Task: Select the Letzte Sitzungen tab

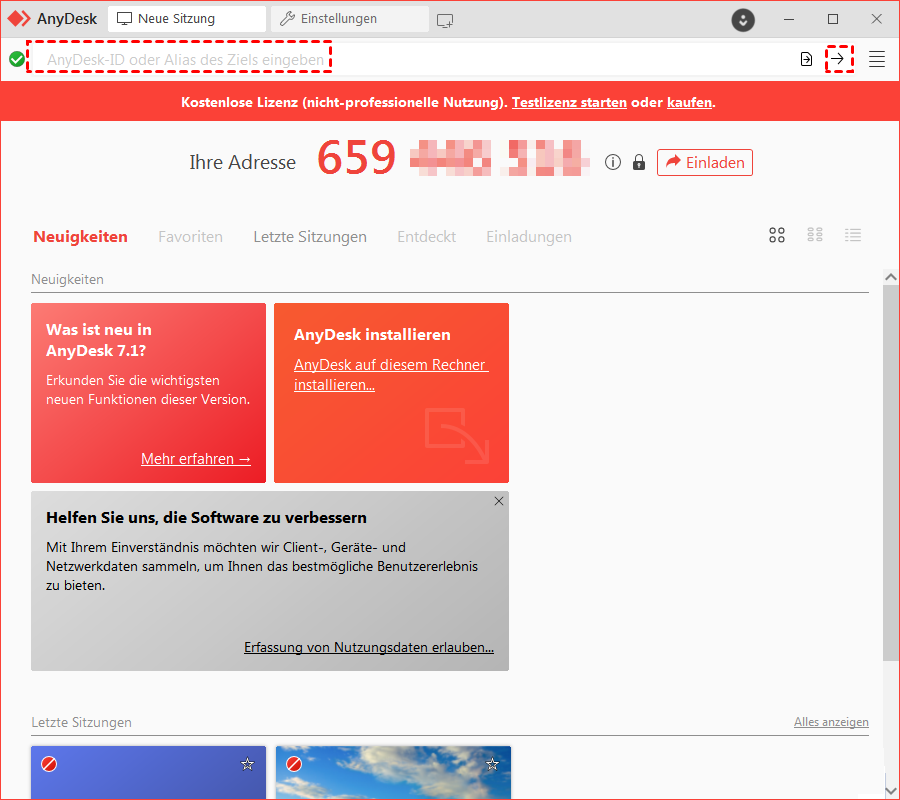Action: tap(310, 237)
